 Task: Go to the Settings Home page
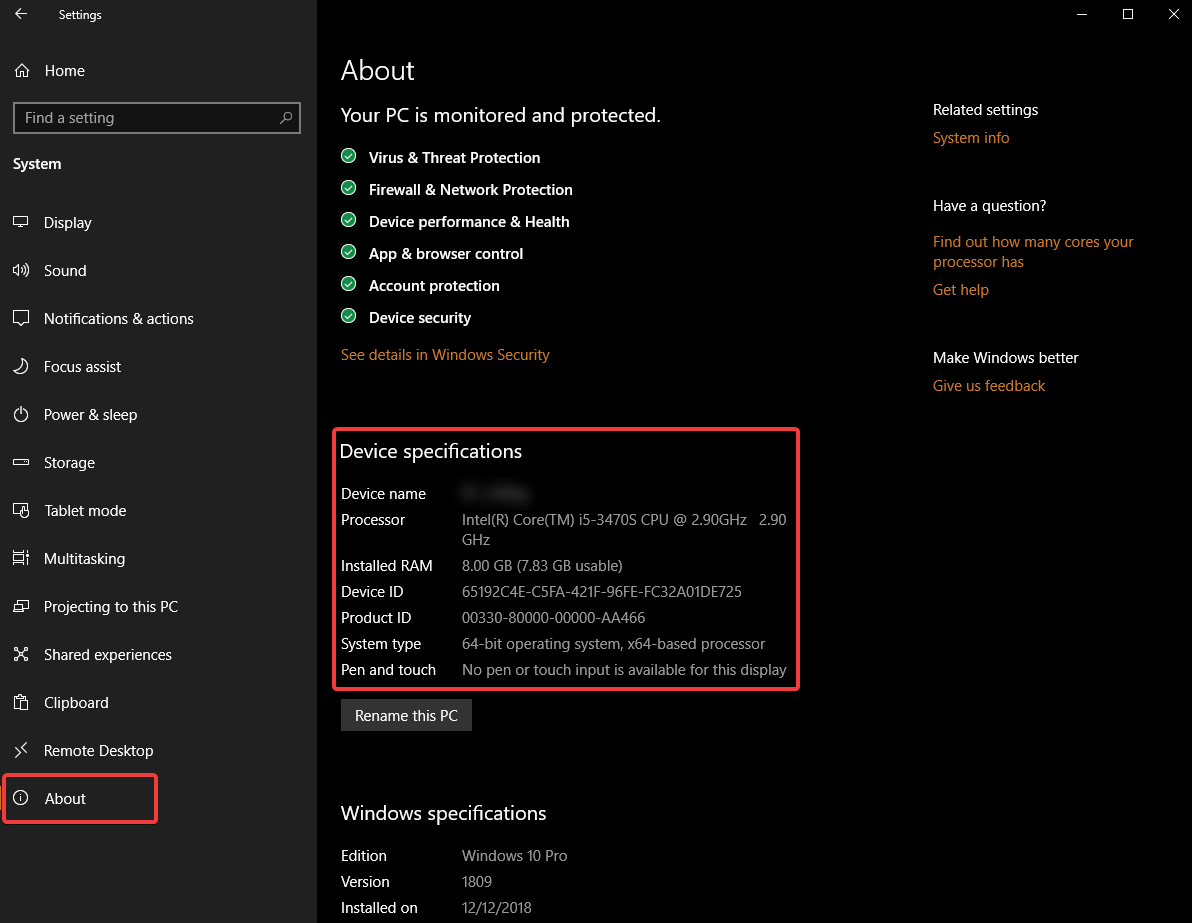click(x=64, y=71)
